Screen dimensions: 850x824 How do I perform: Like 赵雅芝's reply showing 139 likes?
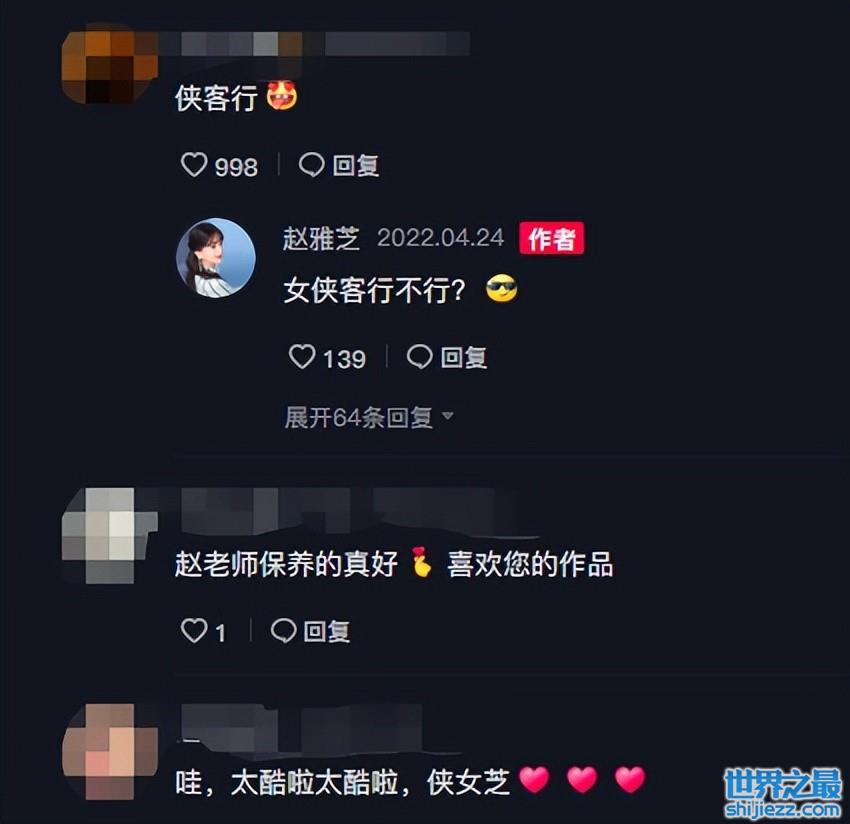tap(302, 357)
